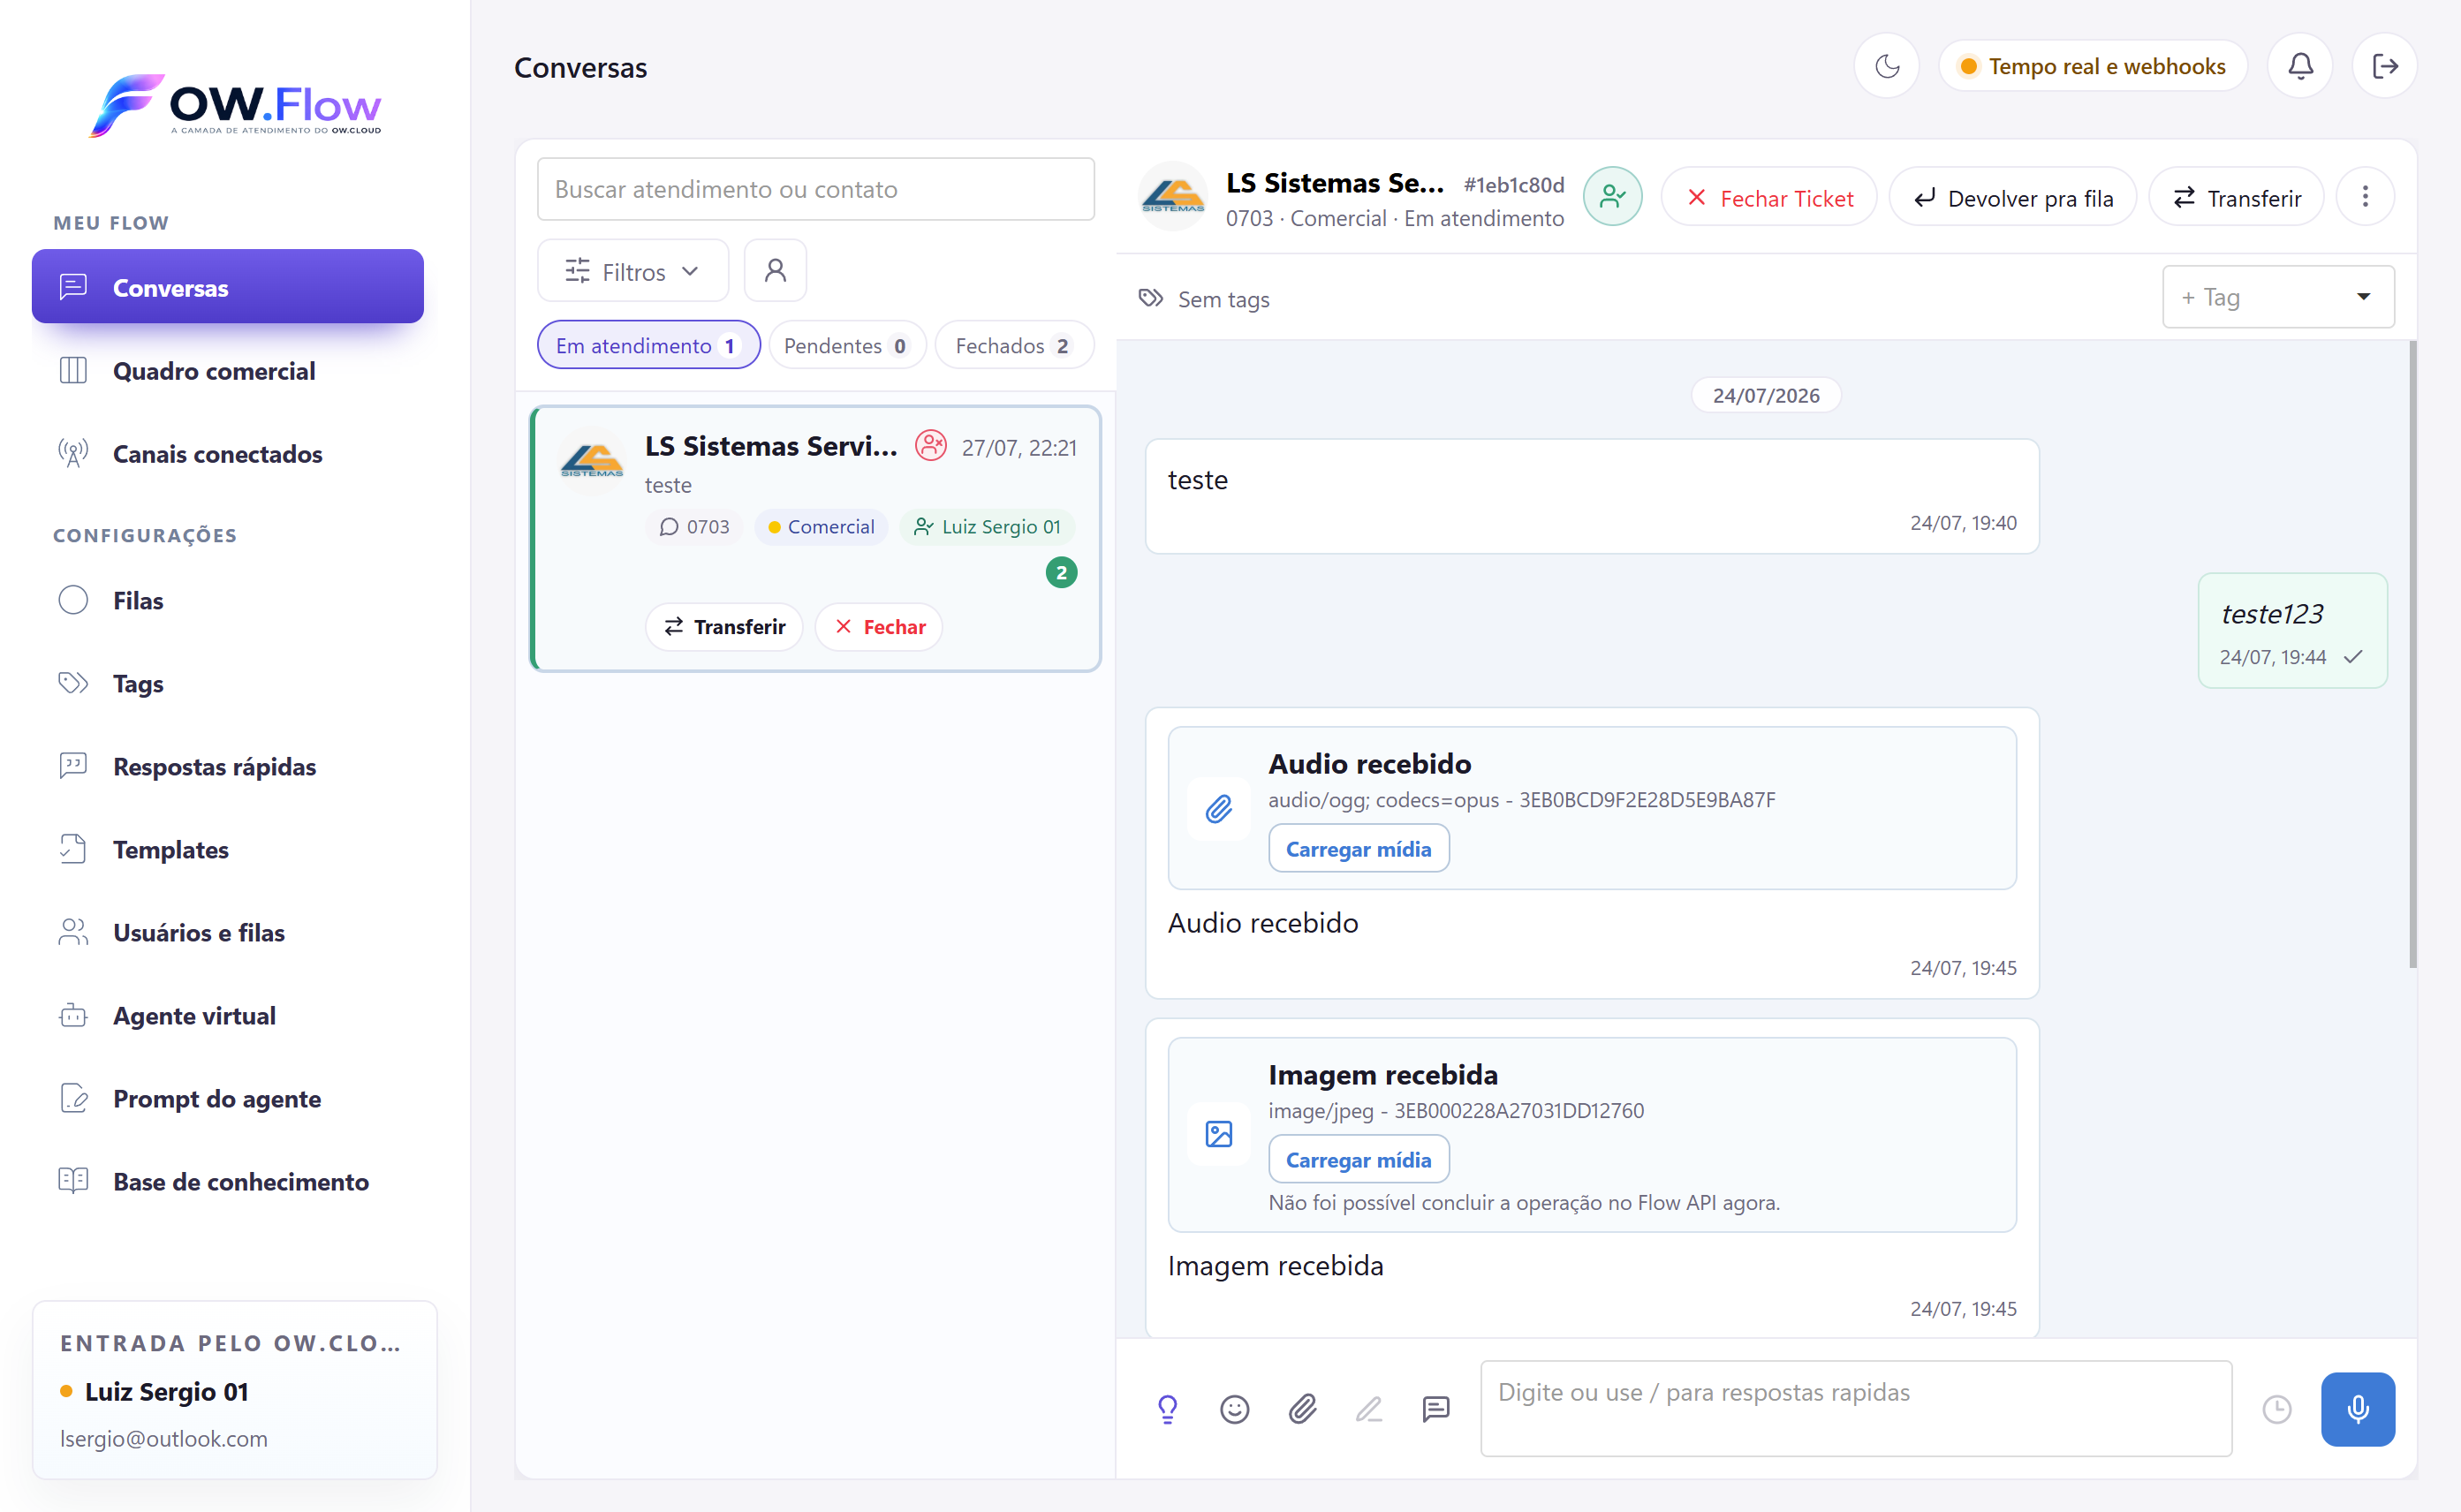Click Fechar Ticket button
This screenshot has width=2461, height=1512.
click(1769, 198)
